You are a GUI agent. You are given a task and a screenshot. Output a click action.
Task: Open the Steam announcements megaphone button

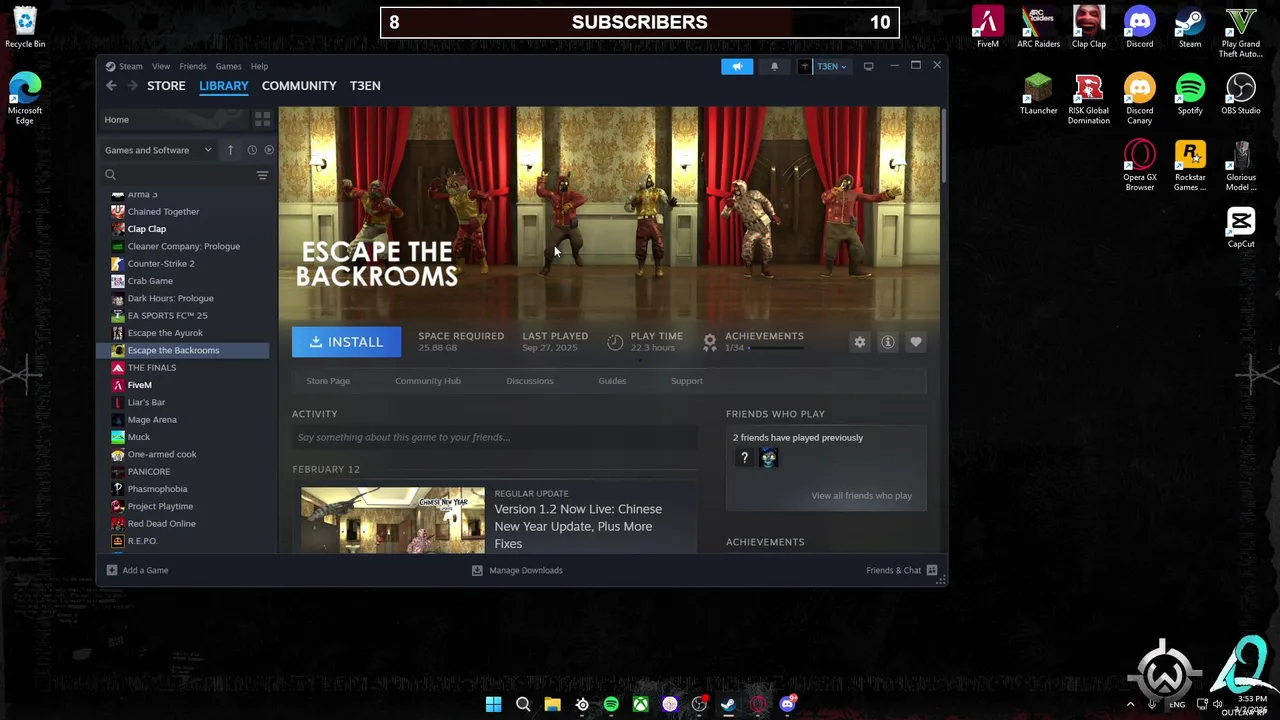pyautogui.click(x=737, y=66)
